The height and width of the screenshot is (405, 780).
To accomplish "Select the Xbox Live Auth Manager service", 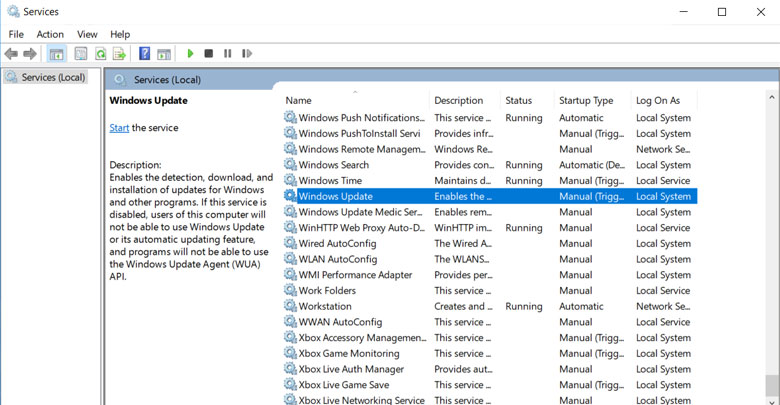I will (x=350, y=369).
